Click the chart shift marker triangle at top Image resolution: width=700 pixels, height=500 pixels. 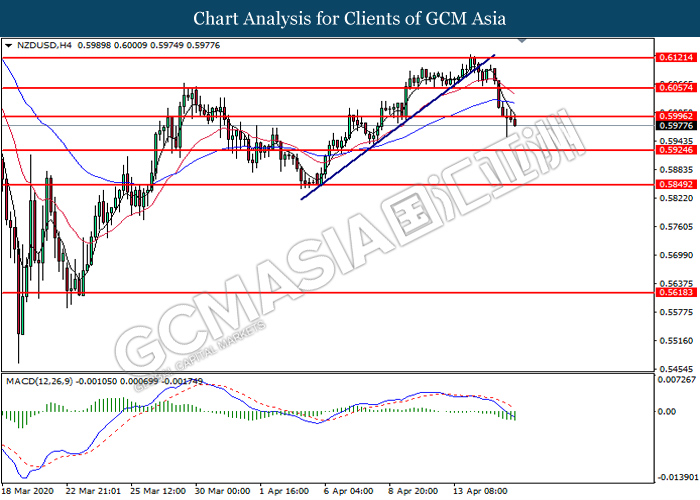tap(522, 41)
